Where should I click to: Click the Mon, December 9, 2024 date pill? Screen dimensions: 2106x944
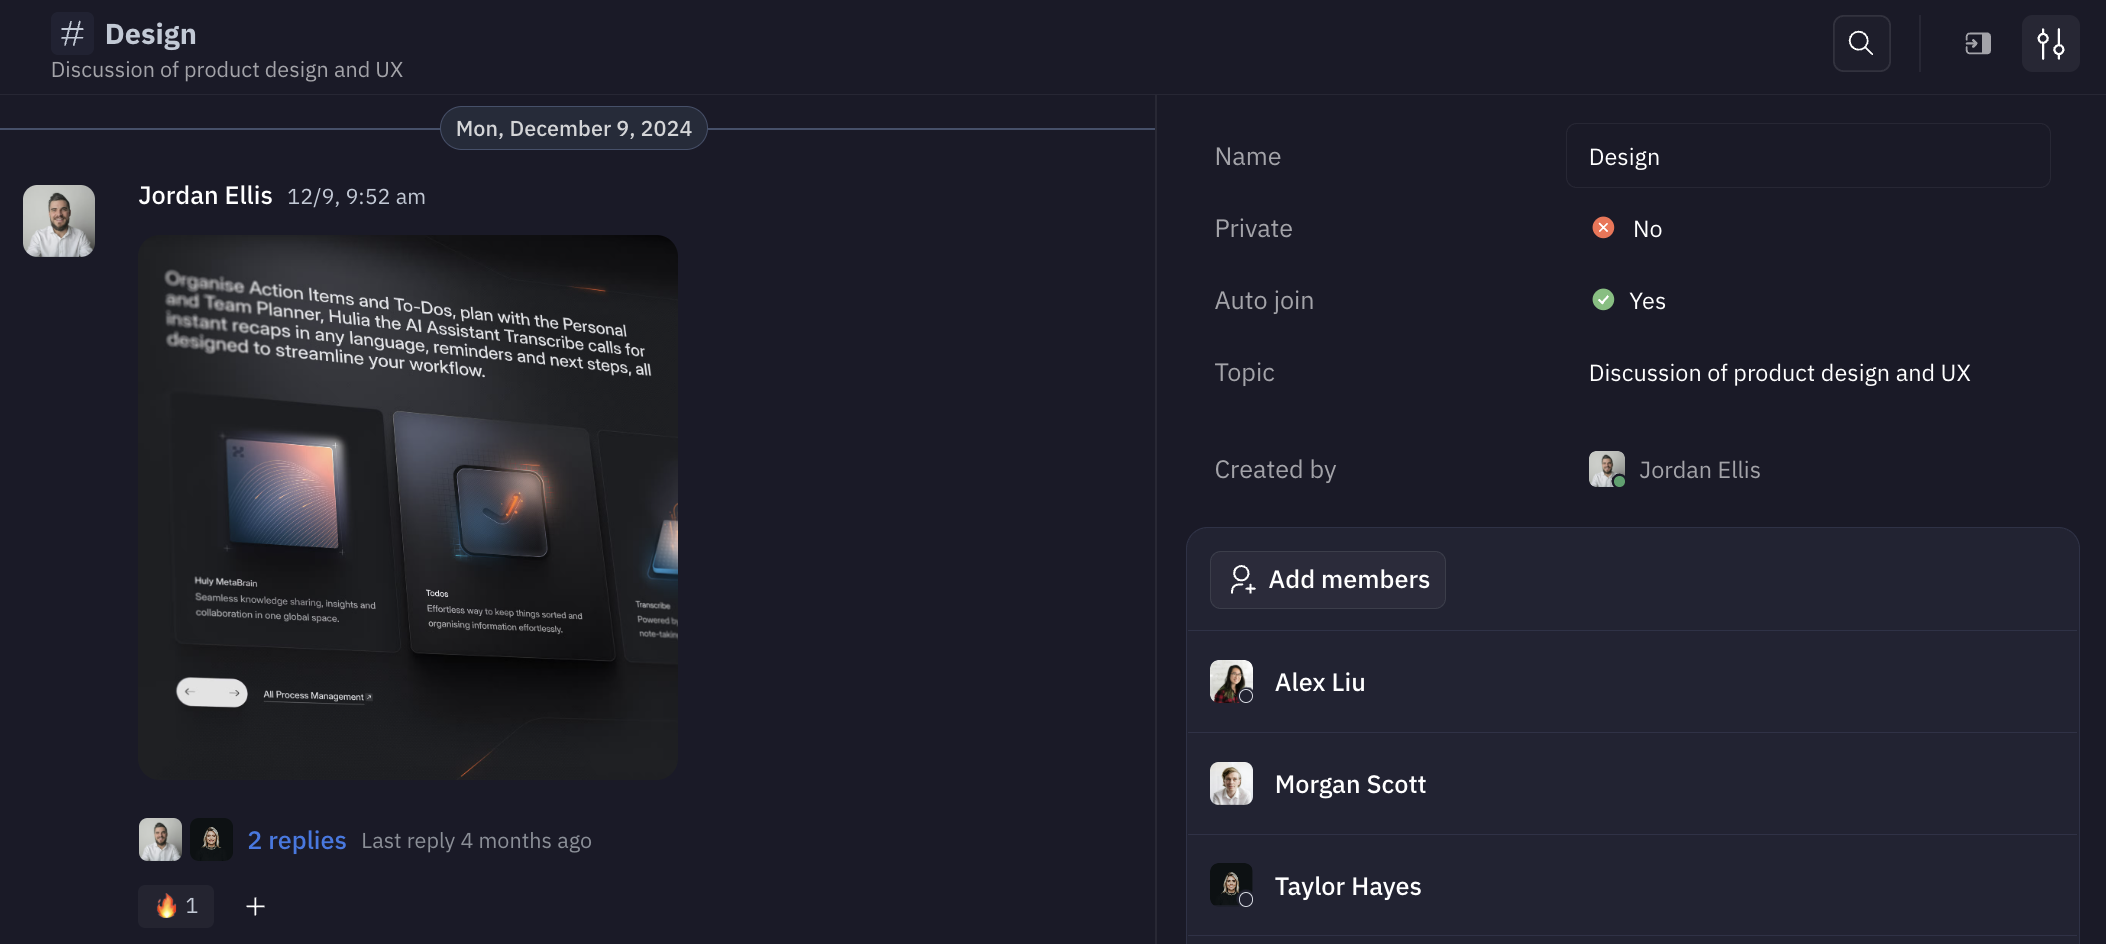pos(574,128)
